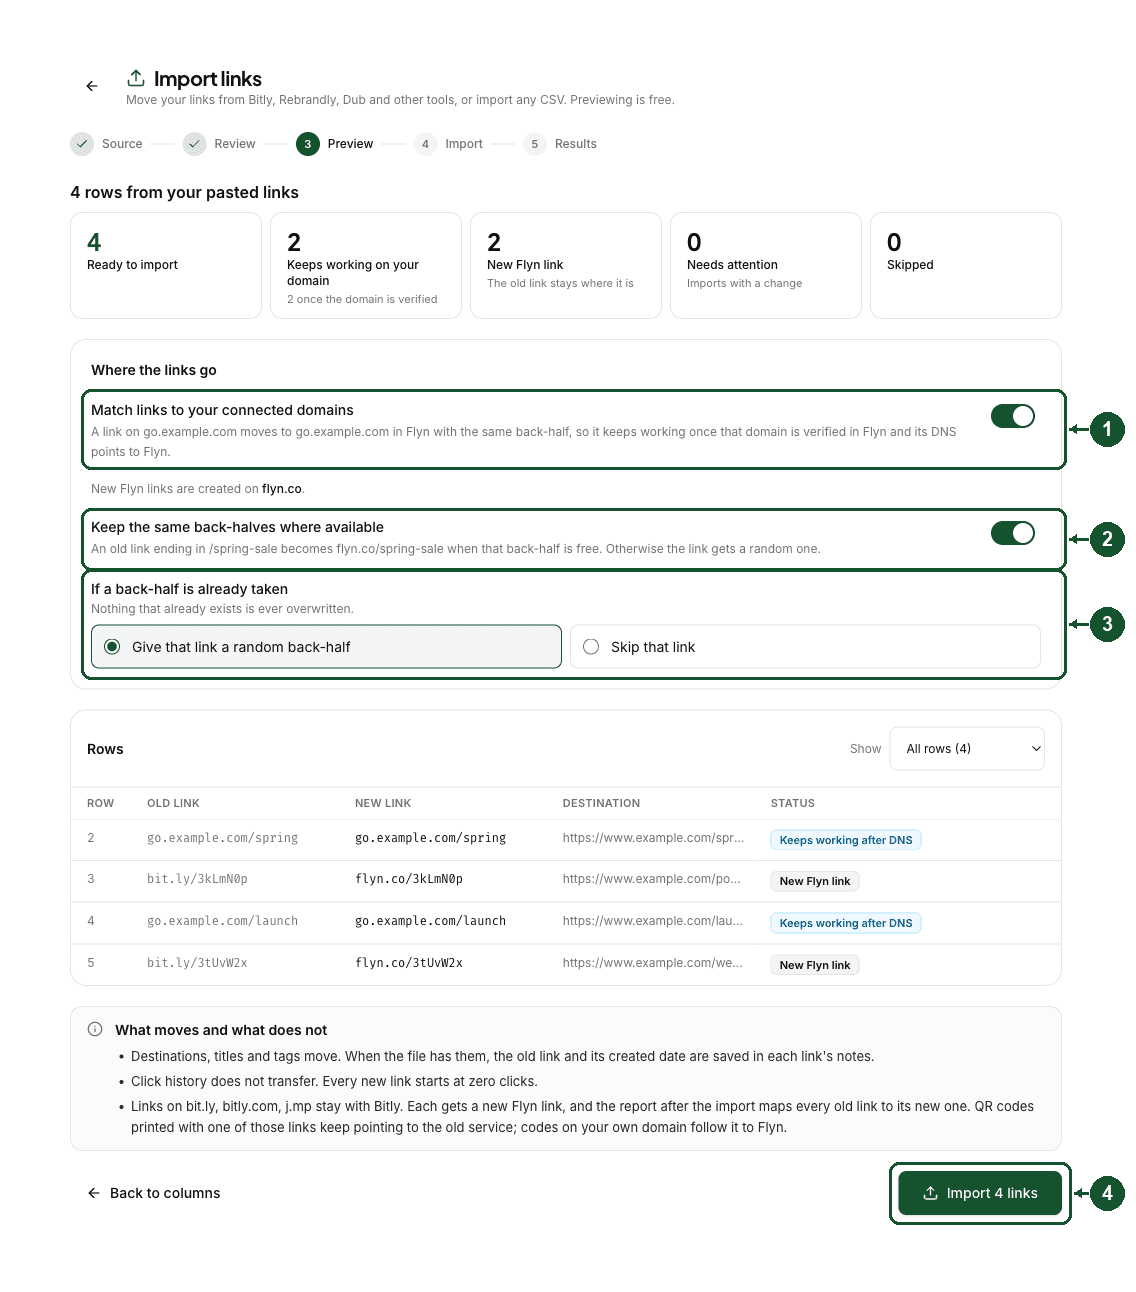
Task: Click the Review step checkmark icon
Action: coord(194,144)
